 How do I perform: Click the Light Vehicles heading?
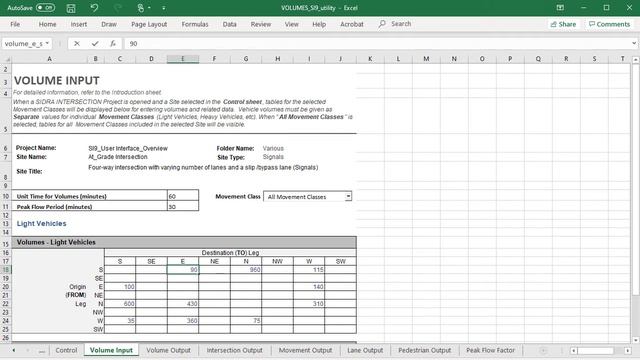41,223
